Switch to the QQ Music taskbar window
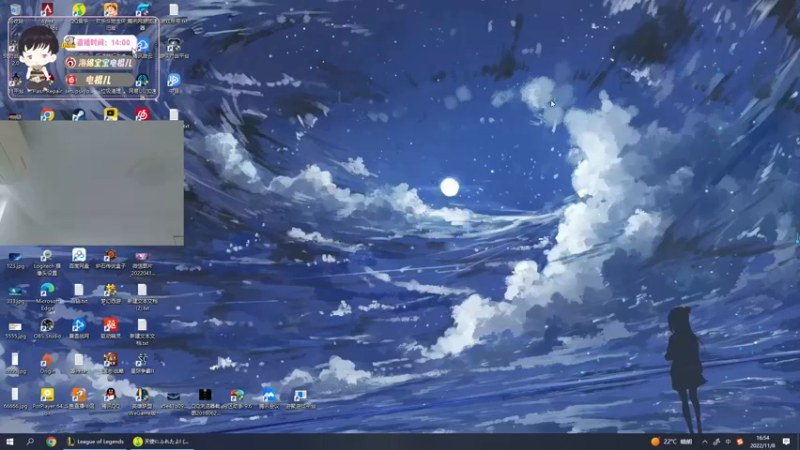The width and height of the screenshot is (800, 450). [x=161, y=441]
